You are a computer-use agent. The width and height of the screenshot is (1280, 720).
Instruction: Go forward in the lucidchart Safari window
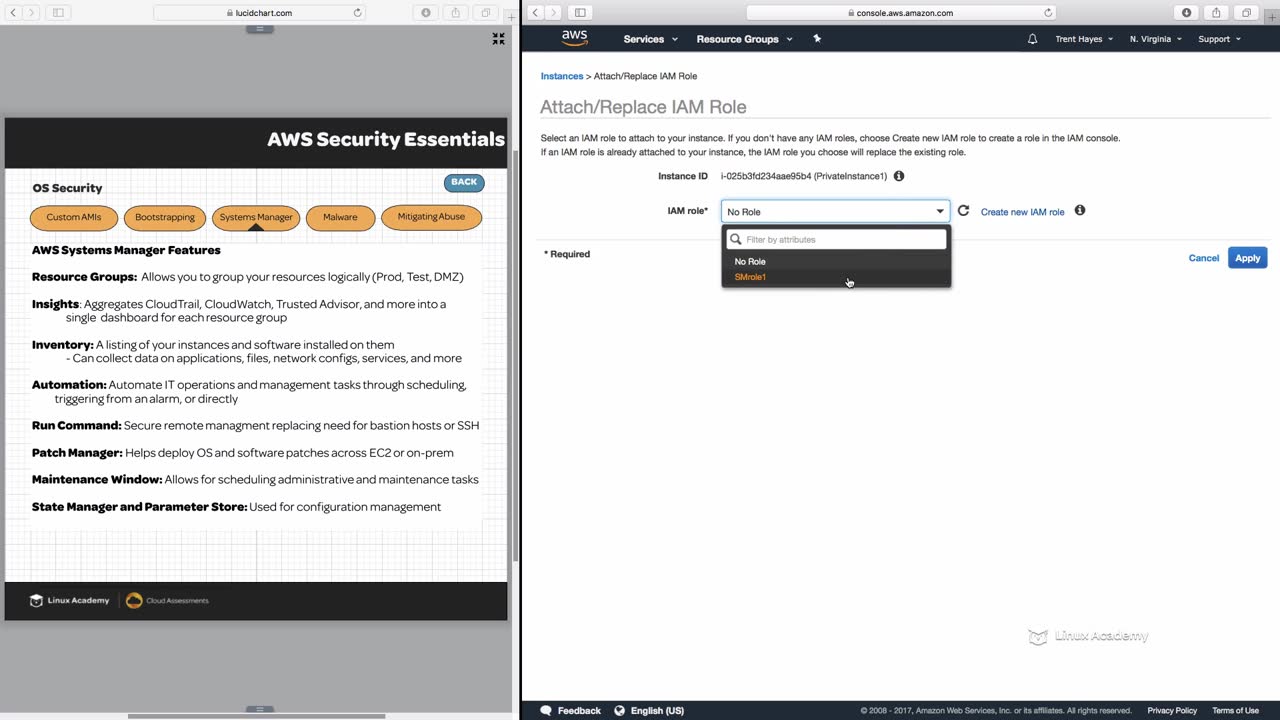[32, 13]
